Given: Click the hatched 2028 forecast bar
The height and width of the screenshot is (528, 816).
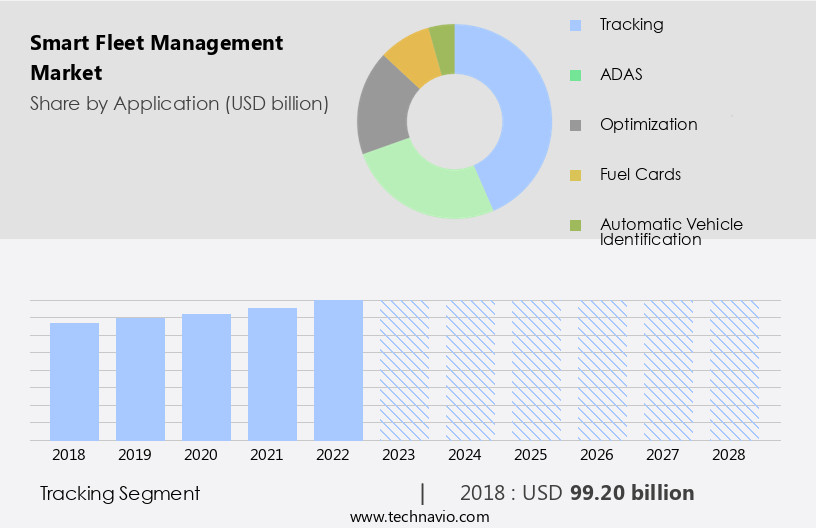Looking at the screenshot, I should pos(734,370).
